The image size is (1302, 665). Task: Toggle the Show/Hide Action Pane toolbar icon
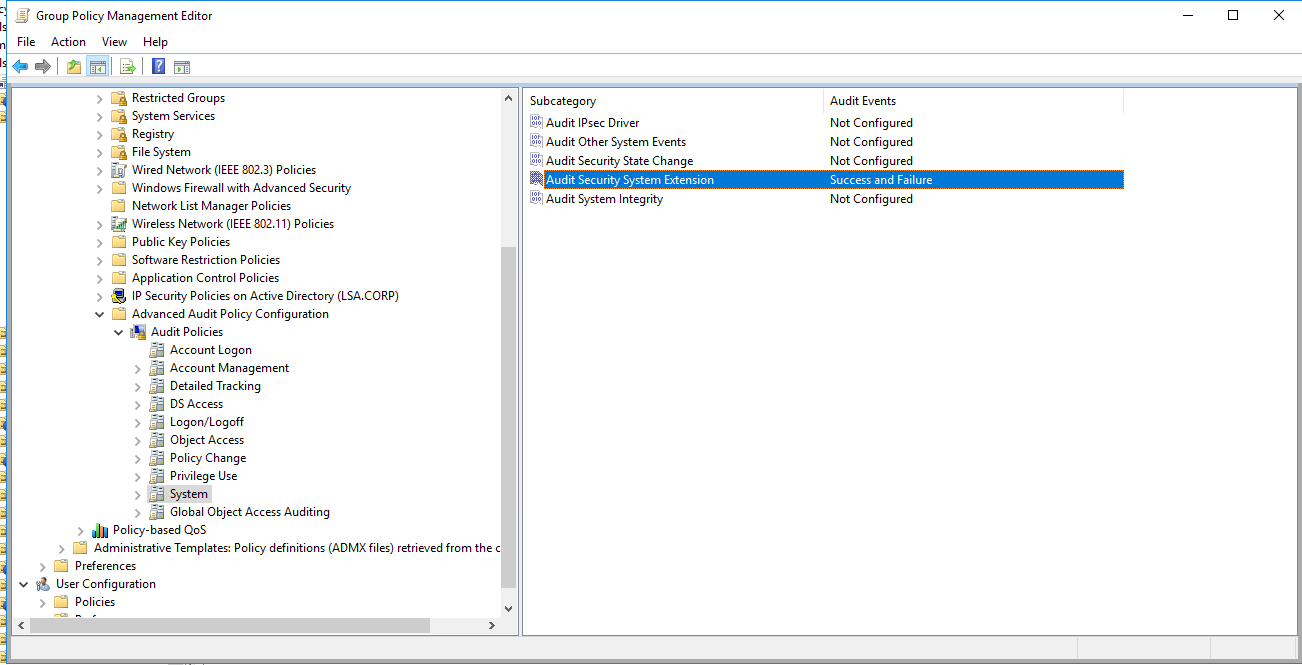point(182,67)
